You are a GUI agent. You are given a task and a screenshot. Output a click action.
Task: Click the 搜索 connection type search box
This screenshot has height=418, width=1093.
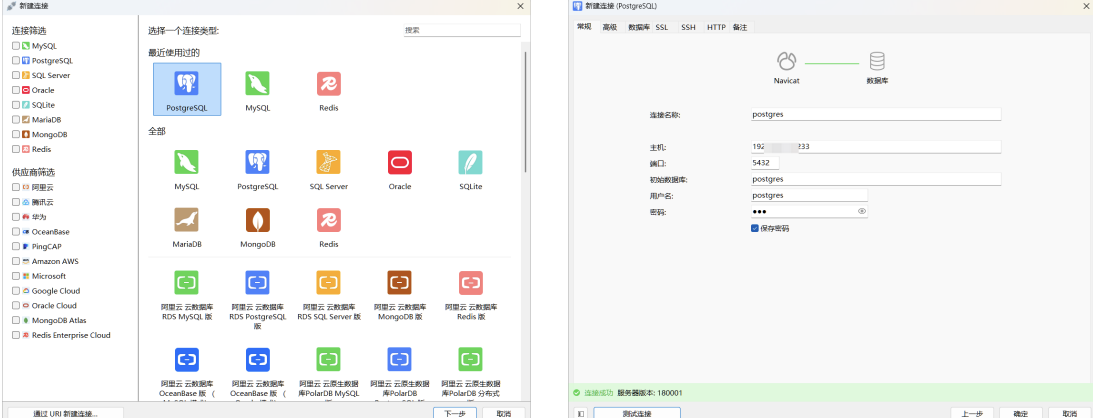point(462,31)
